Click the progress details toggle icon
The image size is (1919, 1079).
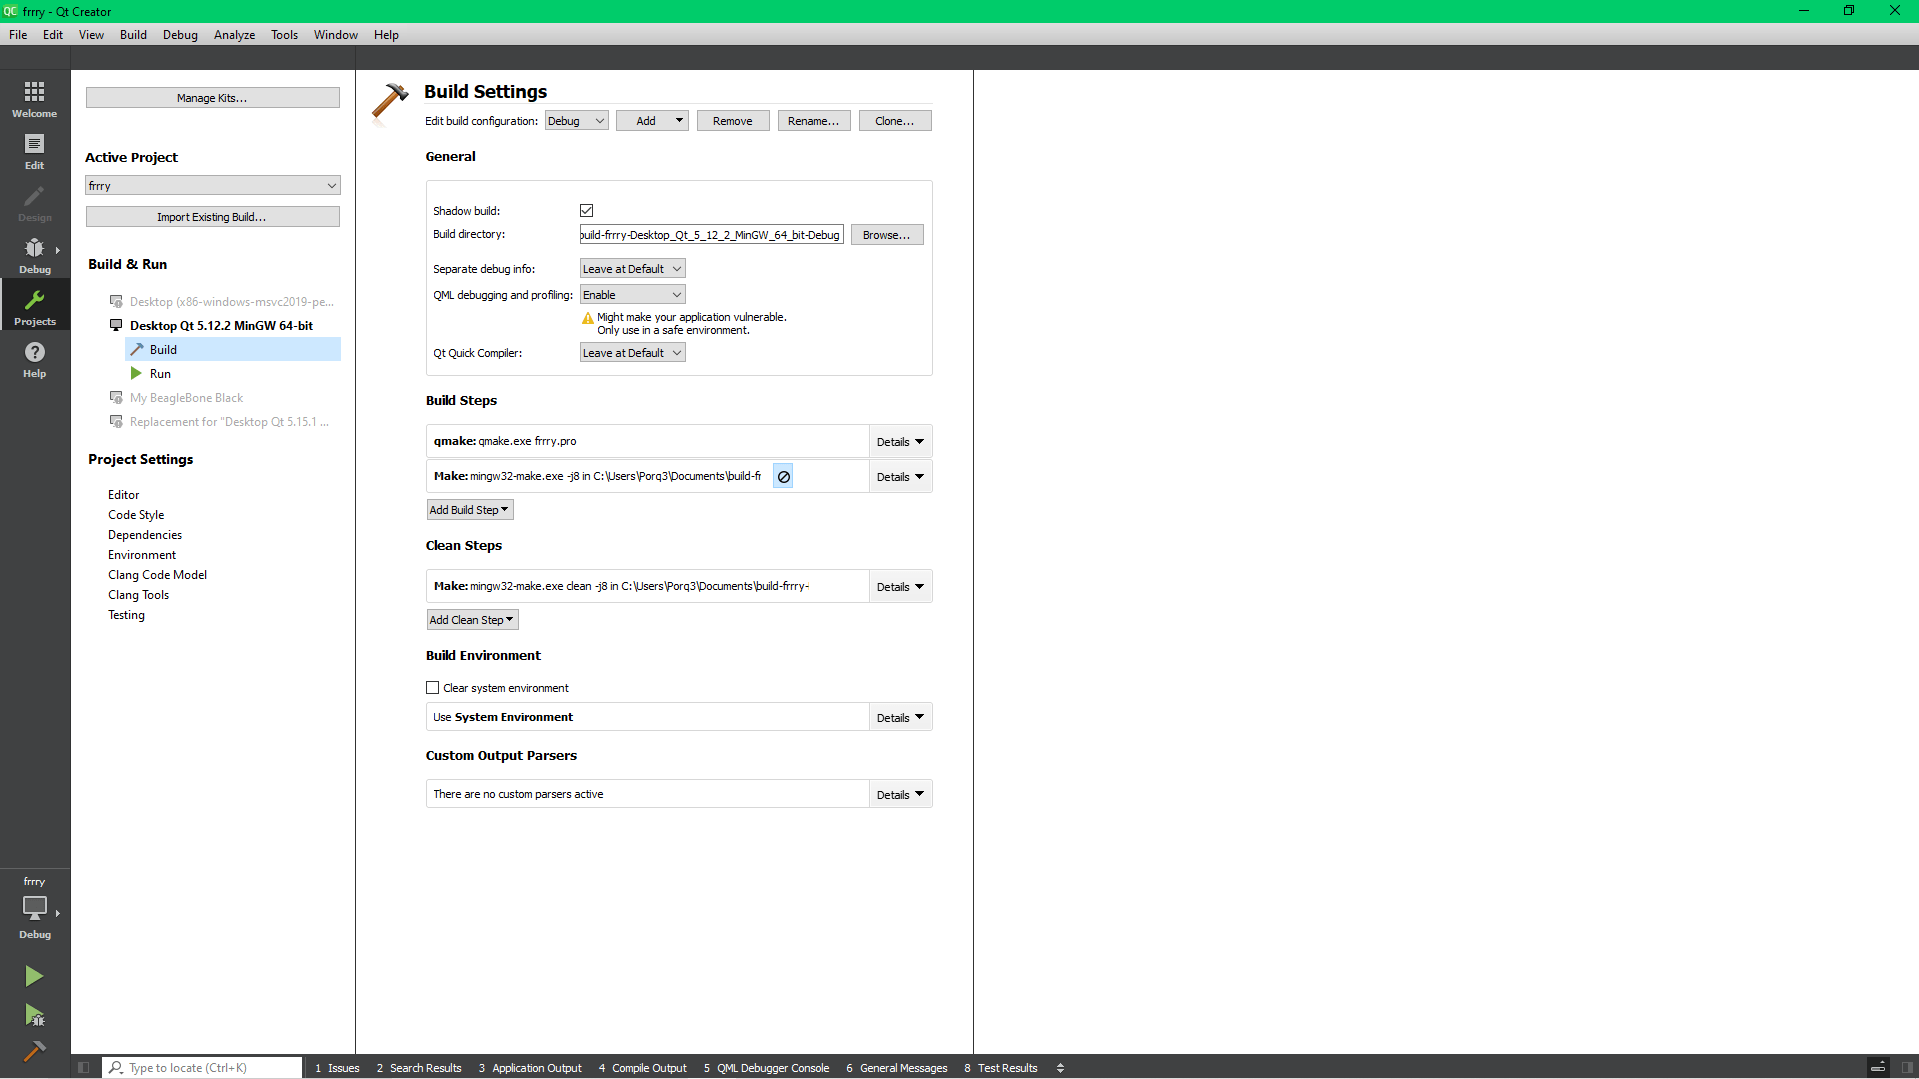point(1878,1067)
